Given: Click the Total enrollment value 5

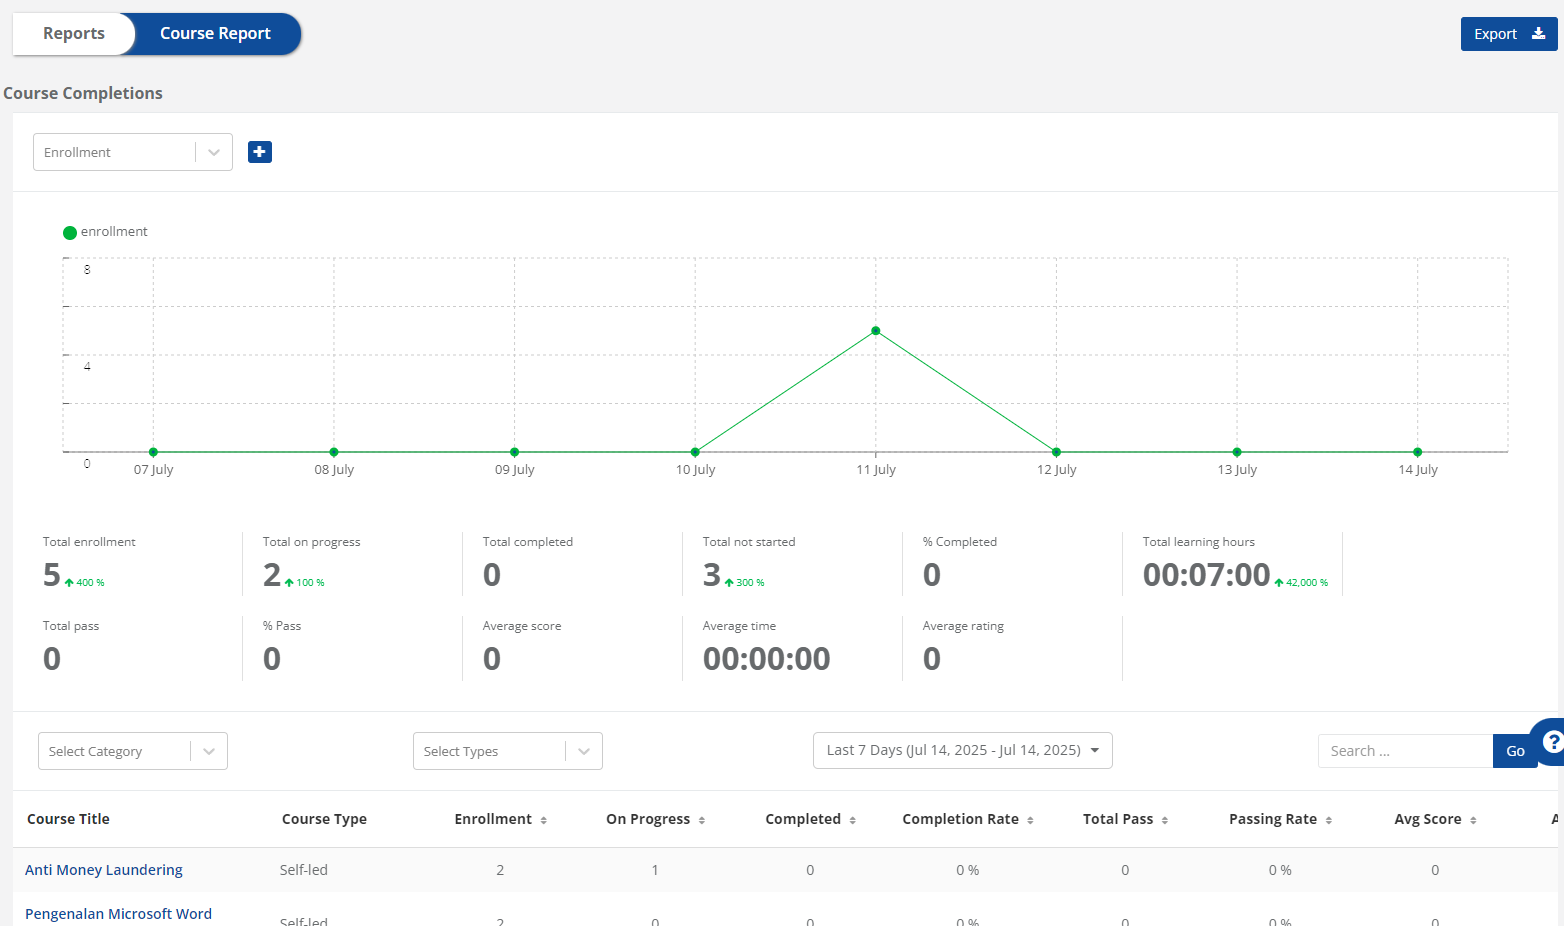Looking at the screenshot, I should coord(52,575).
